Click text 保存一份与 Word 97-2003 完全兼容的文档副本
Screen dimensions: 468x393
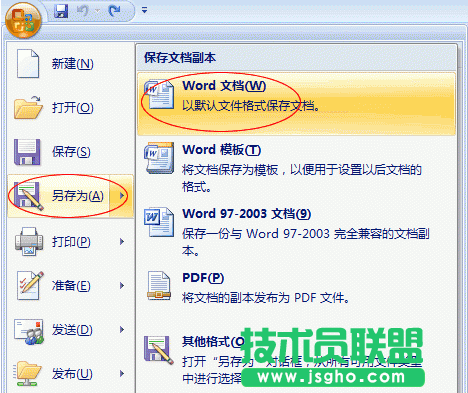(x=306, y=242)
